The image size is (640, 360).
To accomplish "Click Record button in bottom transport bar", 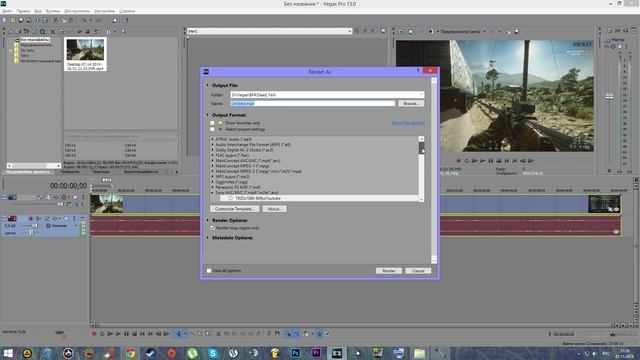I will [94, 334].
